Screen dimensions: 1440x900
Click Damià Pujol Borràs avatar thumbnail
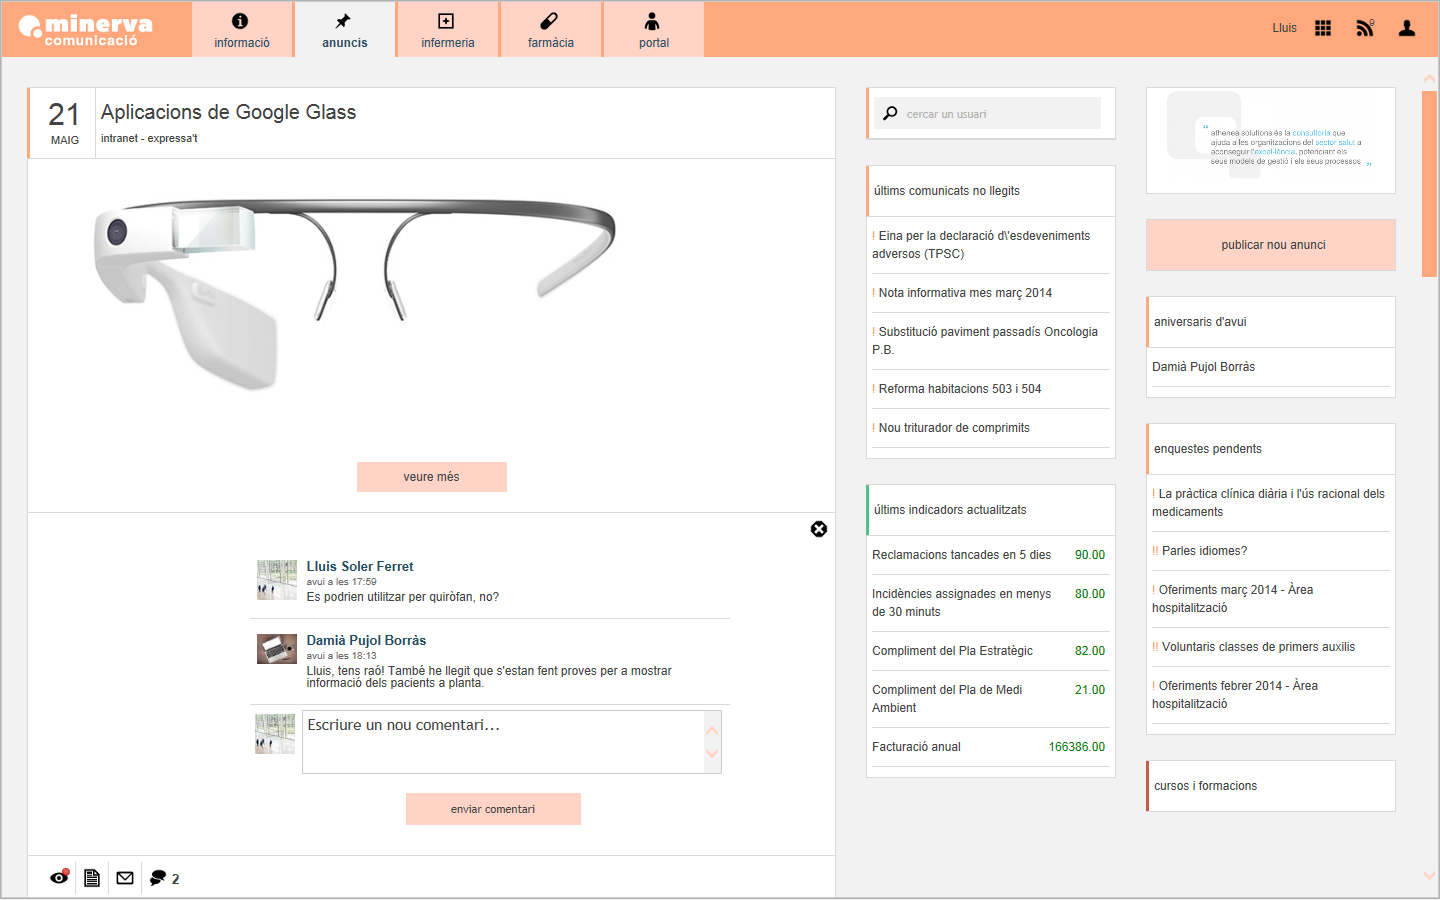(x=277, y=649)
